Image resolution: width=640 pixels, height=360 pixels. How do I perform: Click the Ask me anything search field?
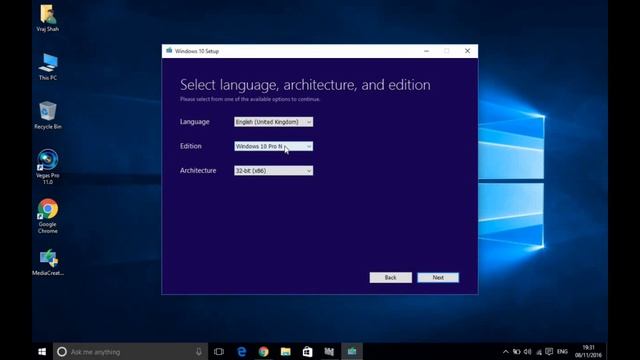click(x=131, y=351)
